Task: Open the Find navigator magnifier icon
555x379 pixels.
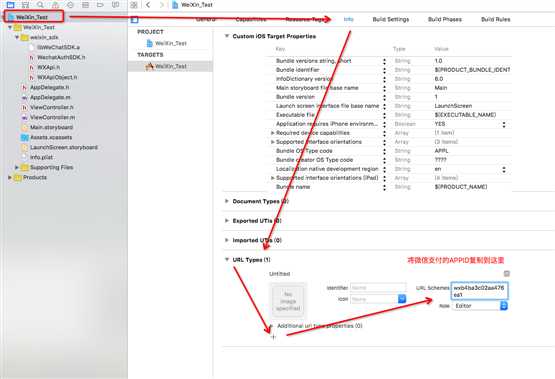Action: tap(40, 5)
